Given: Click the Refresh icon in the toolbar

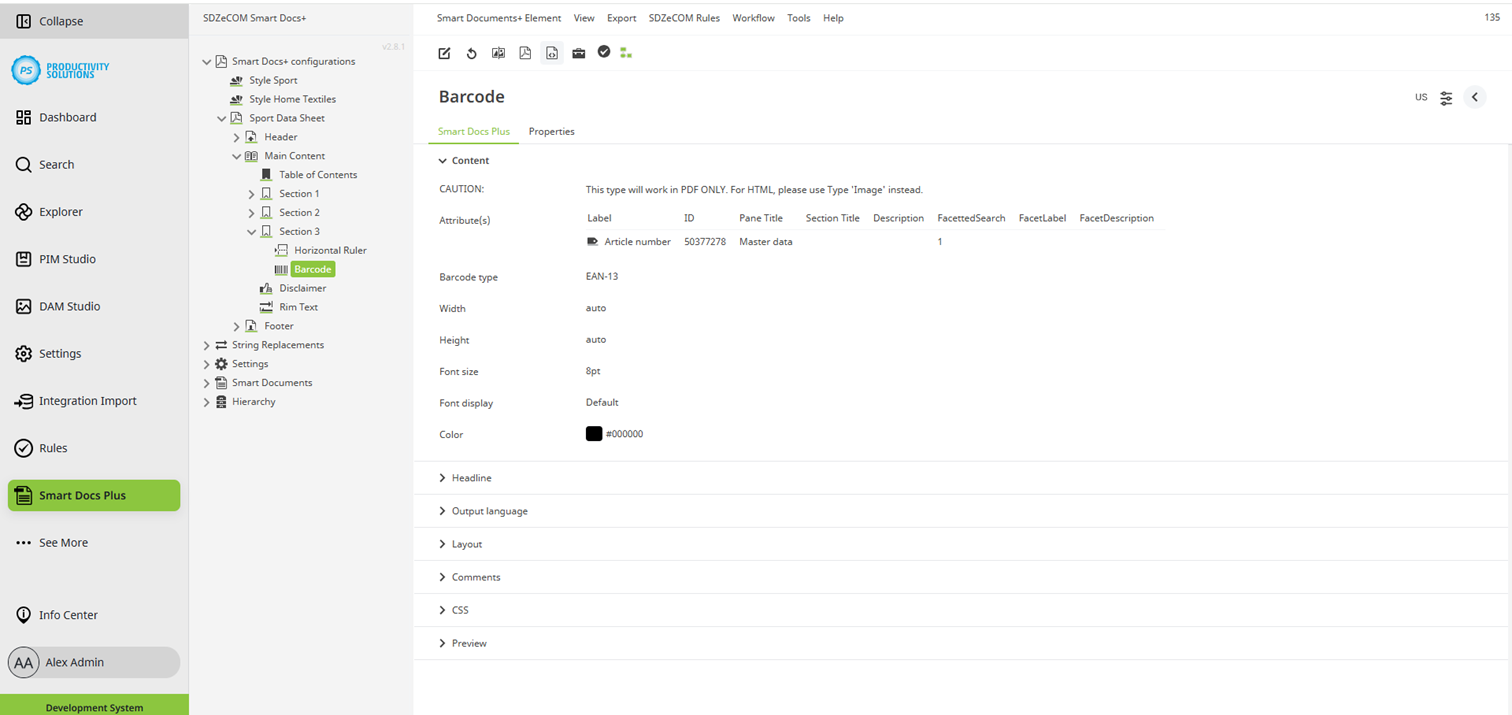Looking at the screenshot, I should 471,52.
